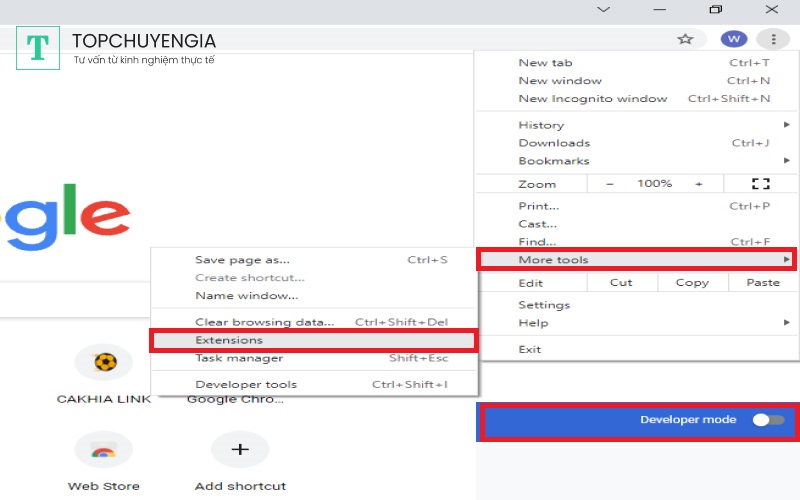
Task: Click the TOPCHUYENGIA logo icon
Action: 39,49
